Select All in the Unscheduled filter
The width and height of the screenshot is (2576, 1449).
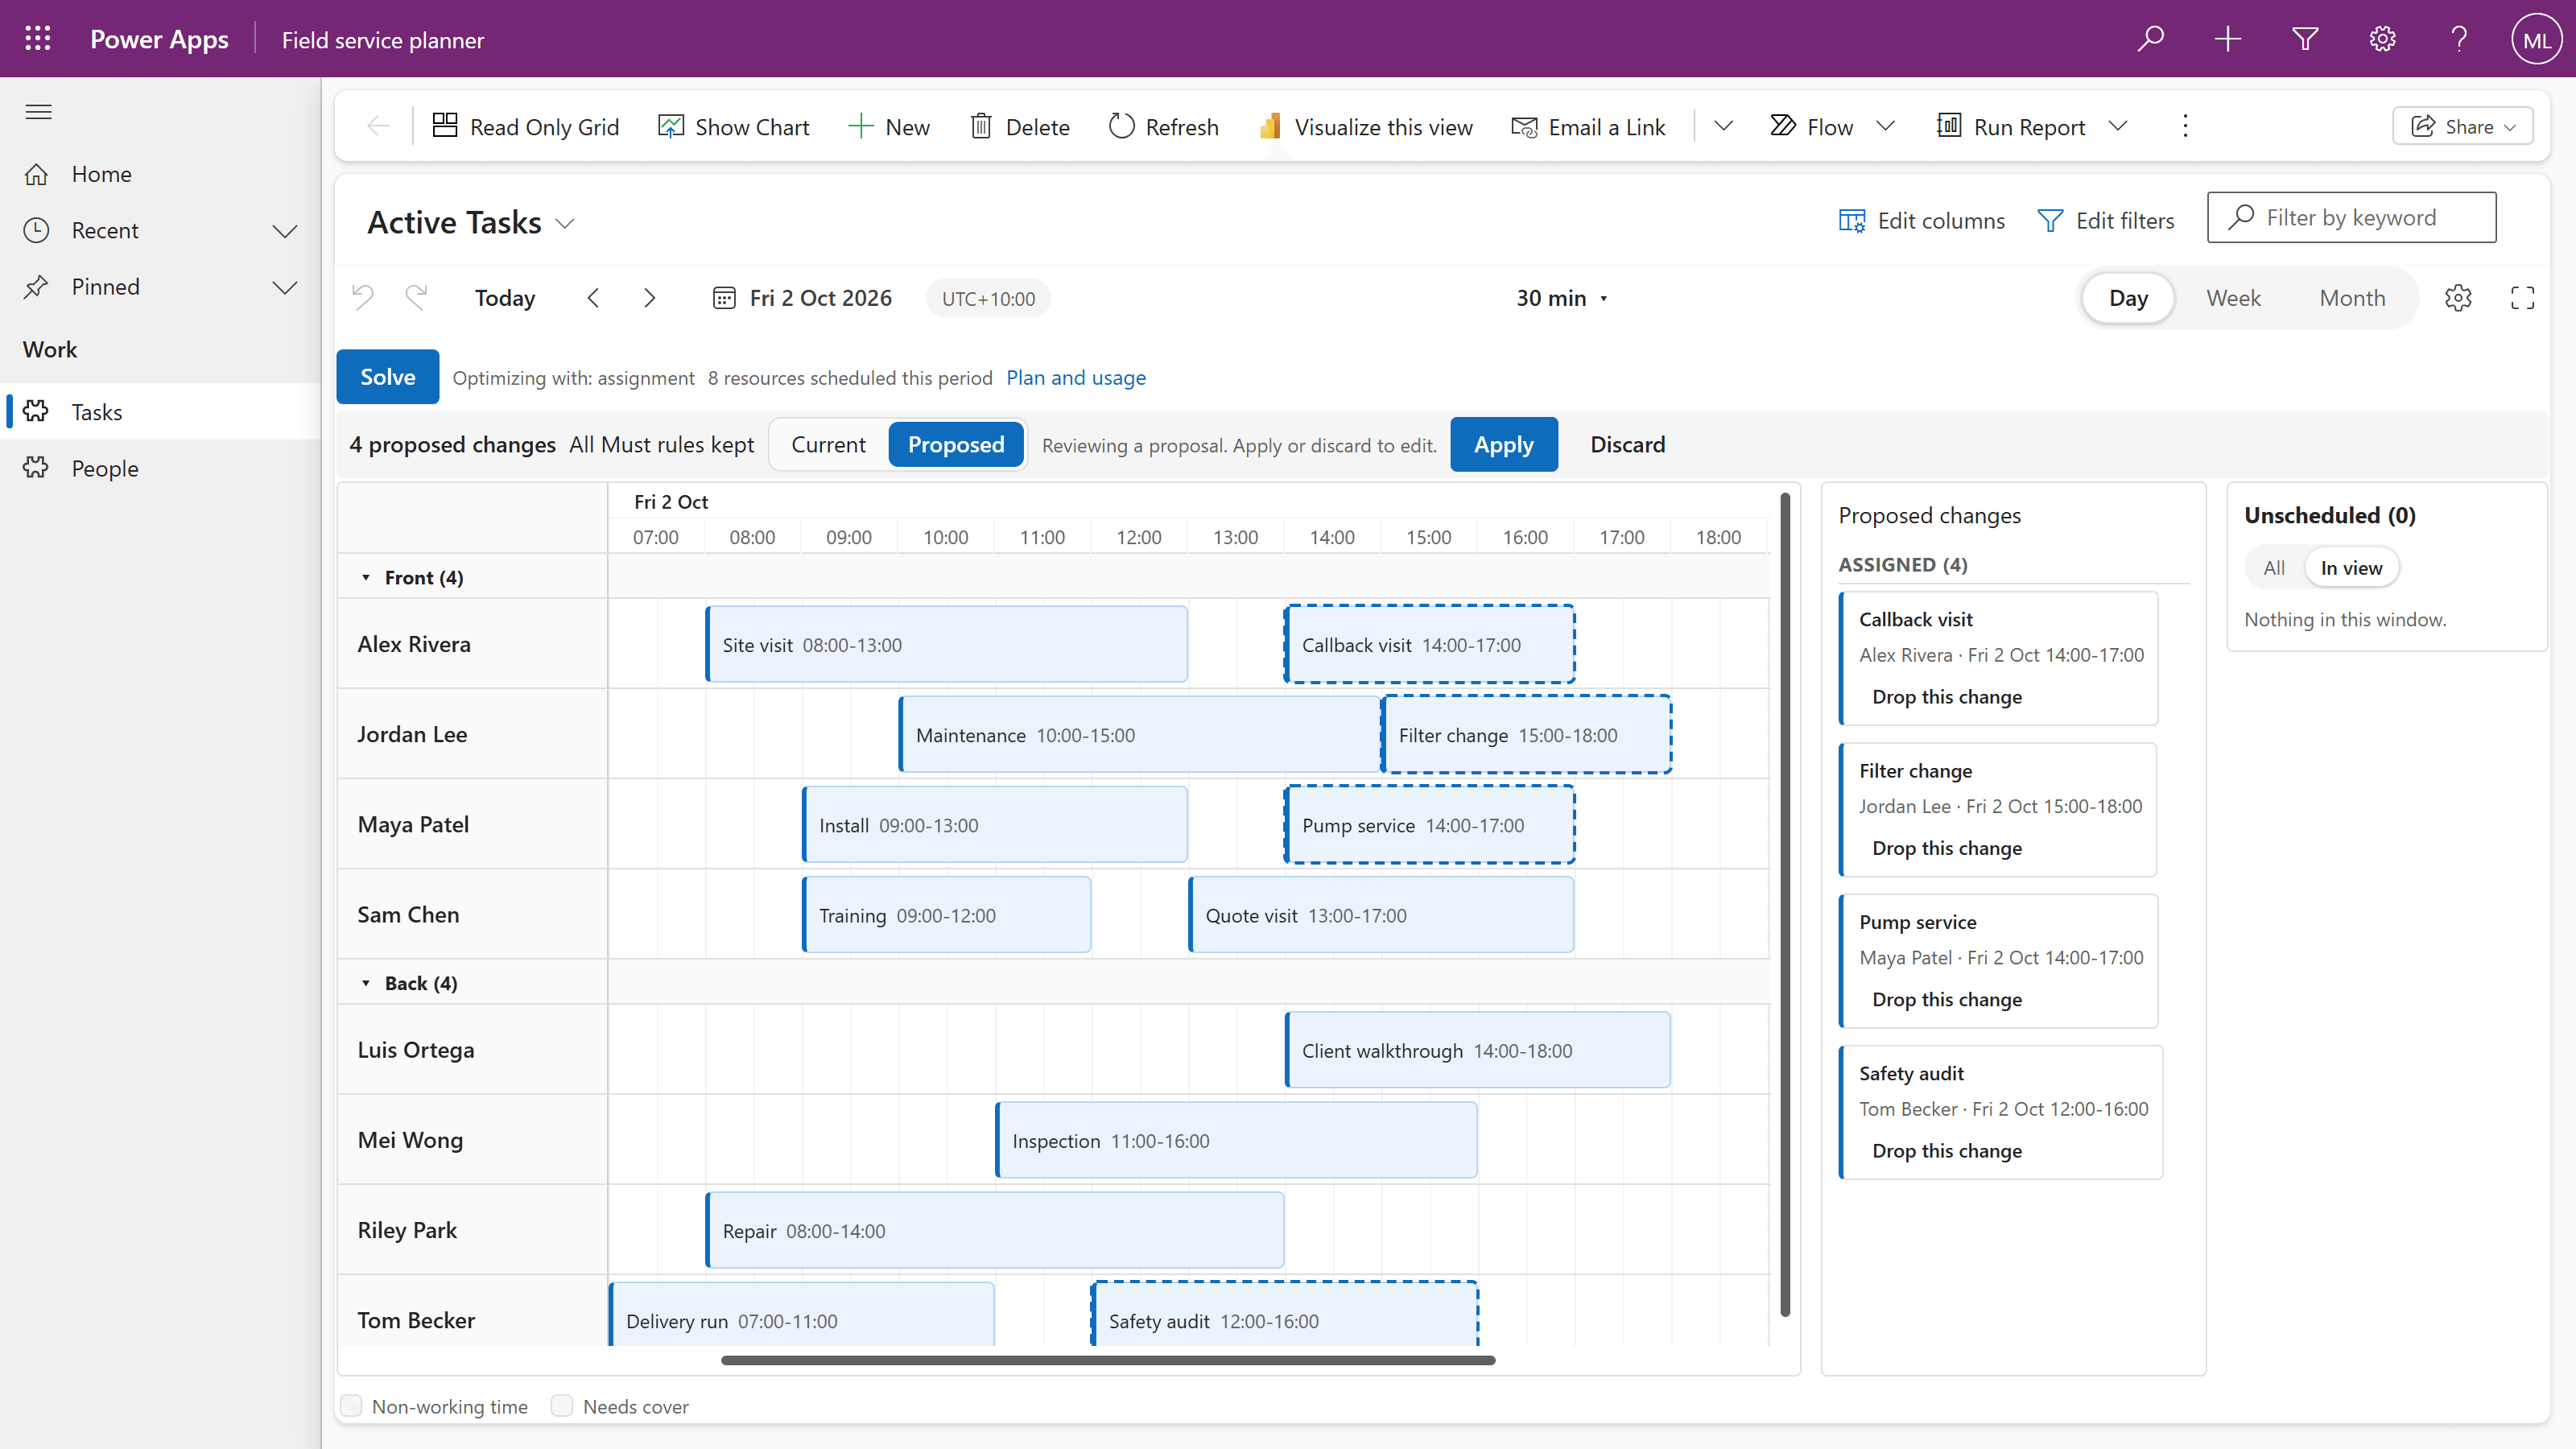pos(2273,568)
